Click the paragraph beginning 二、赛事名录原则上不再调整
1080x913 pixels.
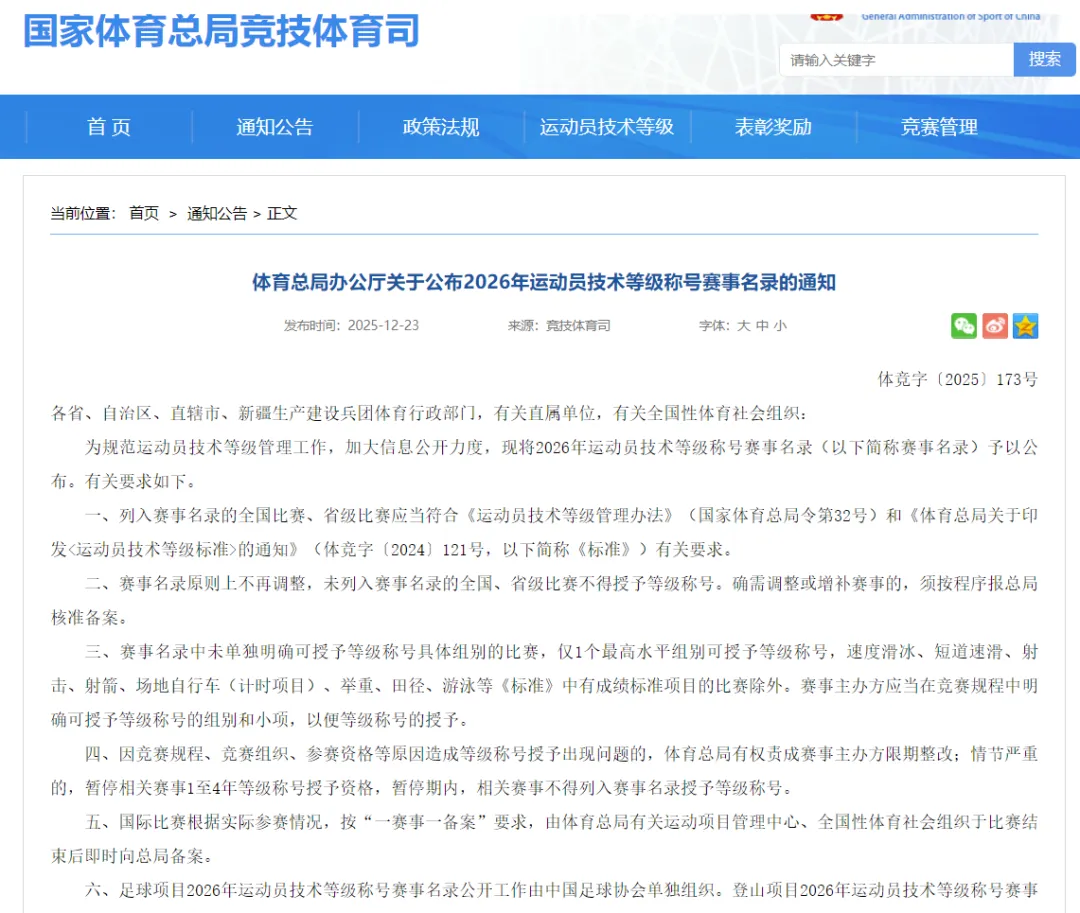tap(544, 600)
